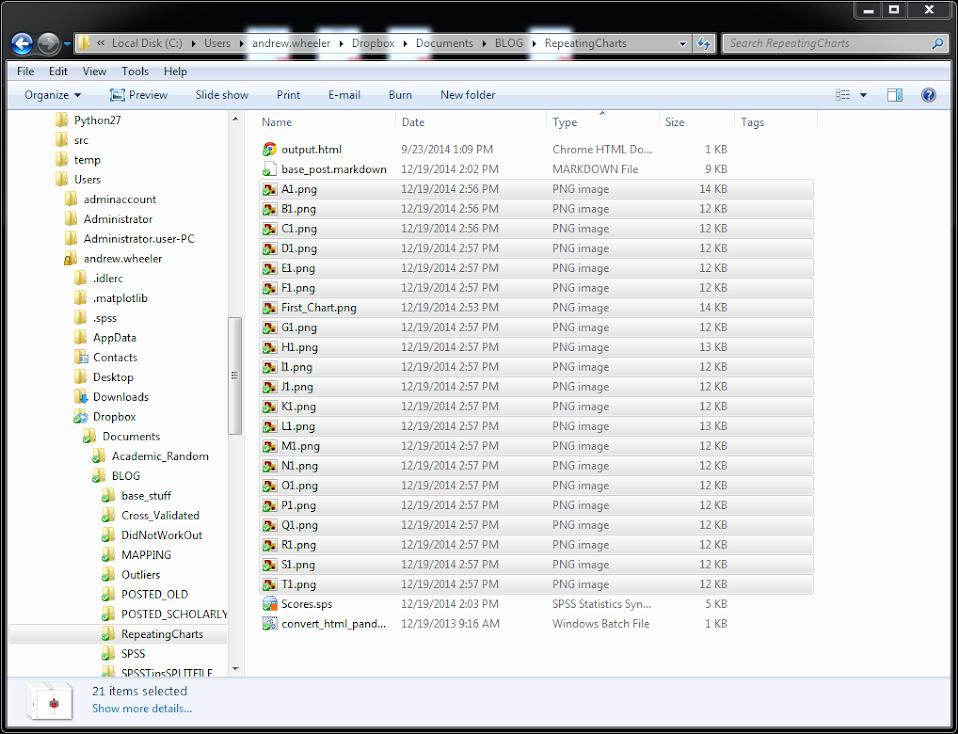Select the L1.png file name

click(x=298, y=426)
